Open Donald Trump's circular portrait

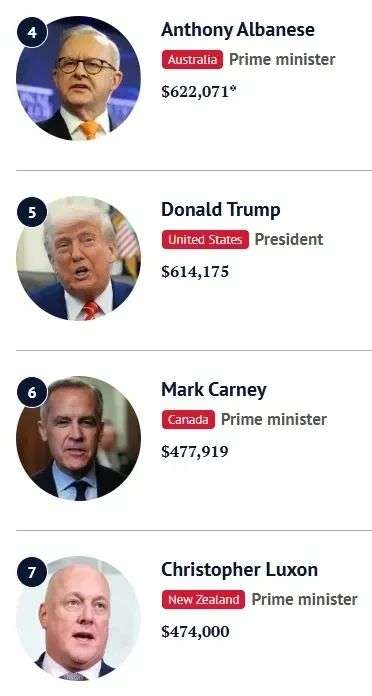click(79, 258)
